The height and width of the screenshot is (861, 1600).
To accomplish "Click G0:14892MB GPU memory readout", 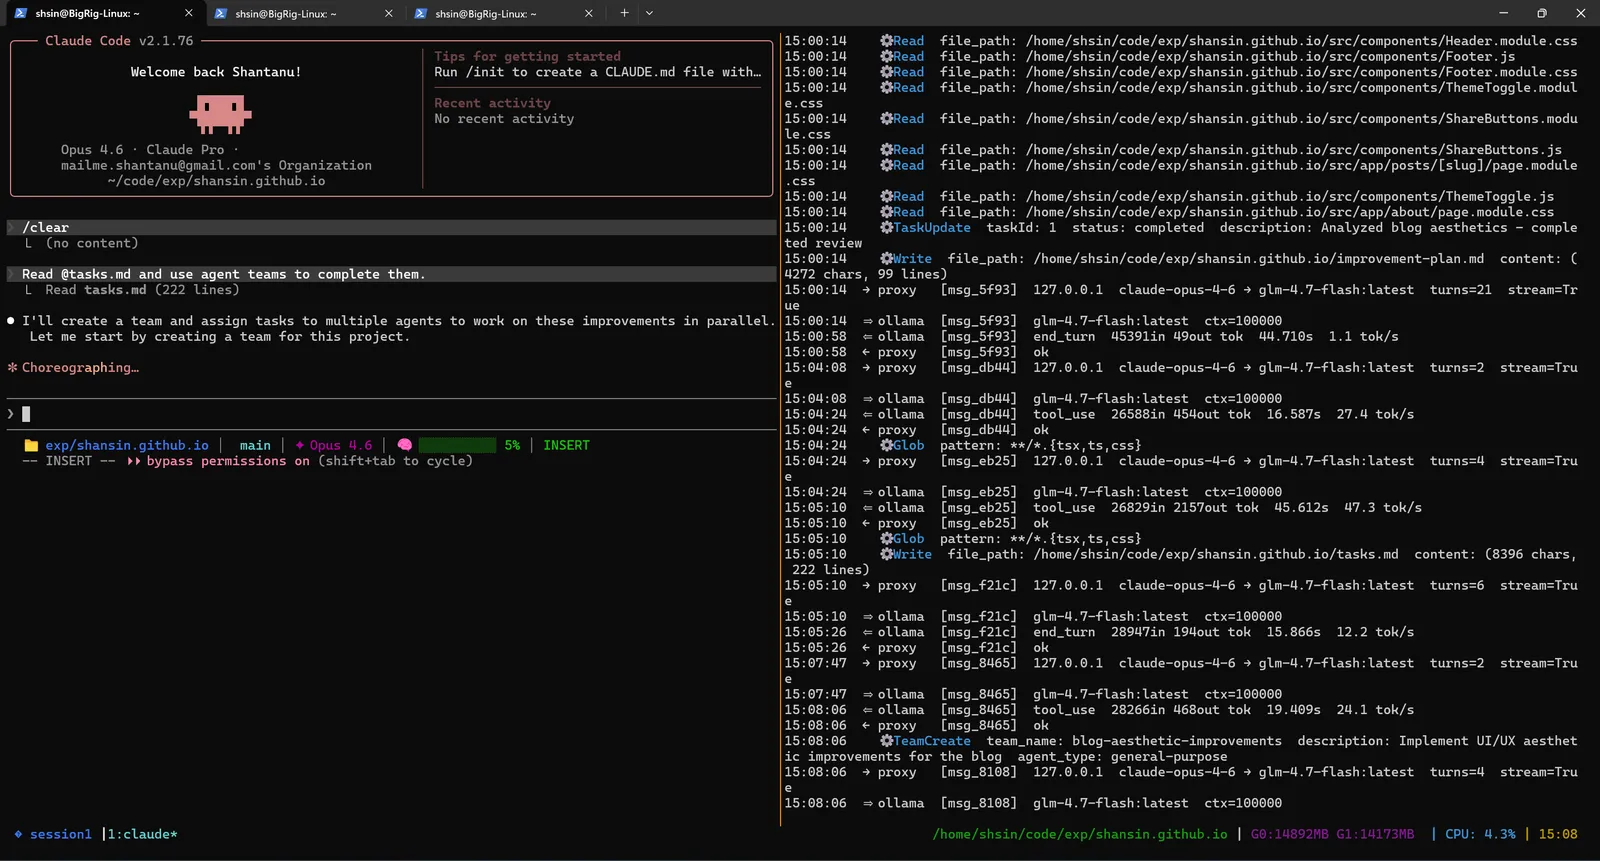I will [x=1290, y=834].
